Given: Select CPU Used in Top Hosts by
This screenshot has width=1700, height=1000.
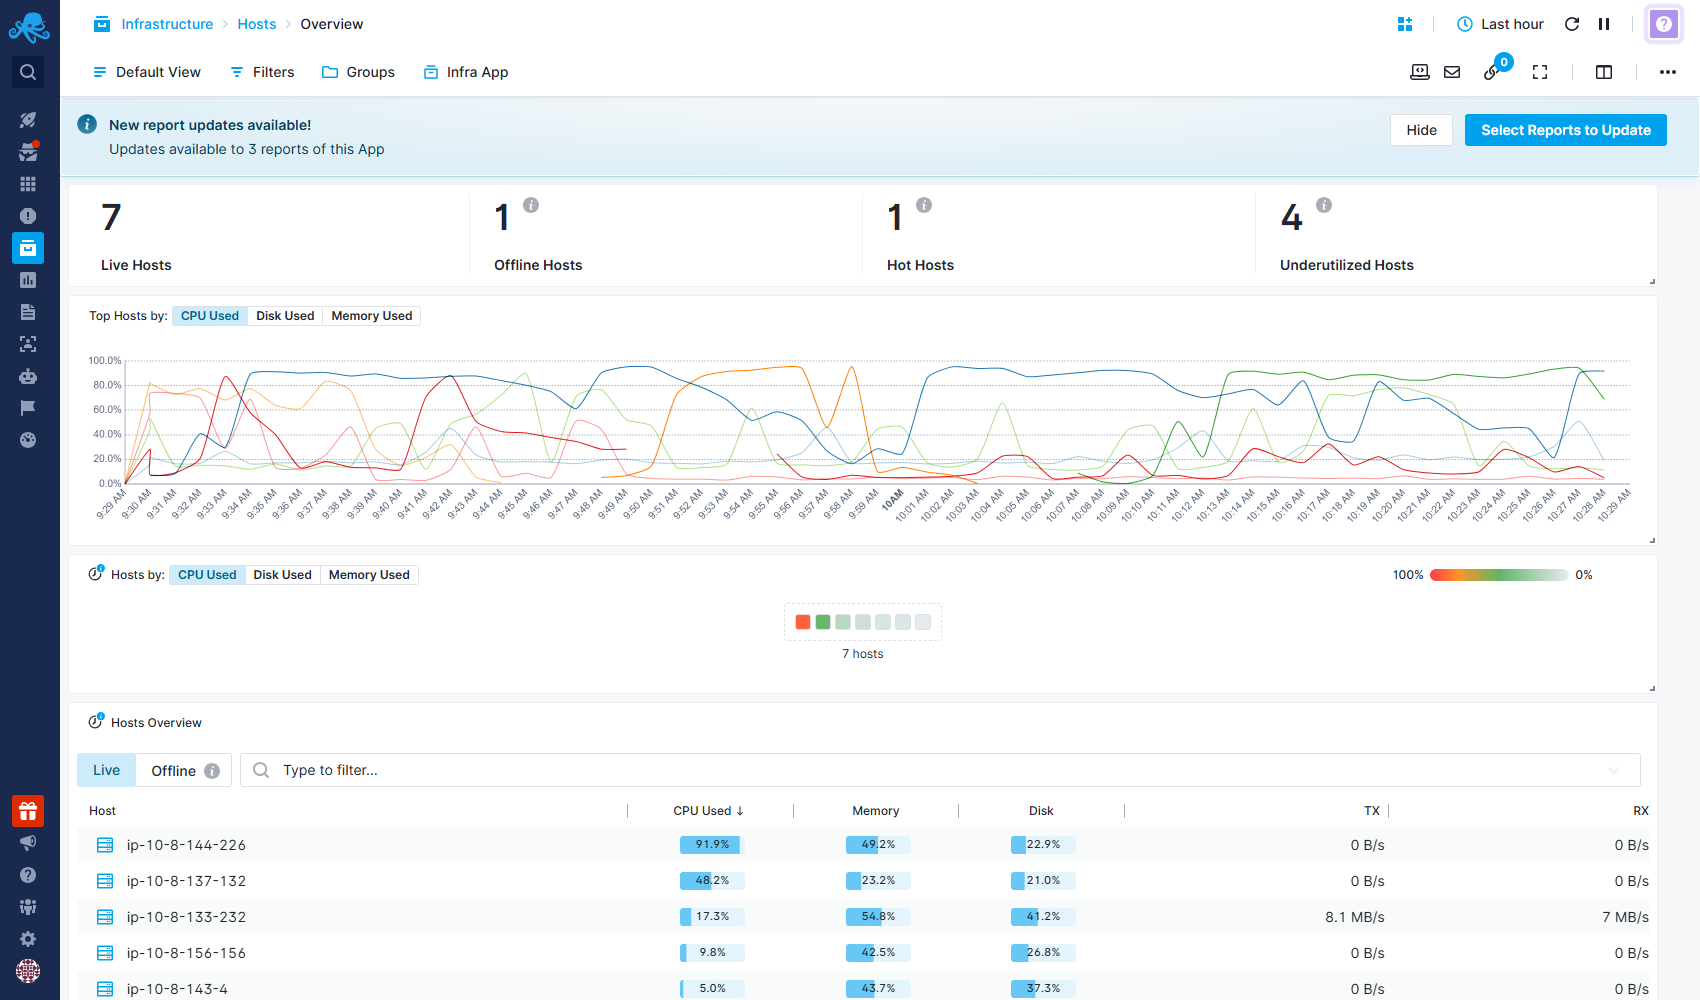Looking at the screenshot, I should tap(210, 316).
